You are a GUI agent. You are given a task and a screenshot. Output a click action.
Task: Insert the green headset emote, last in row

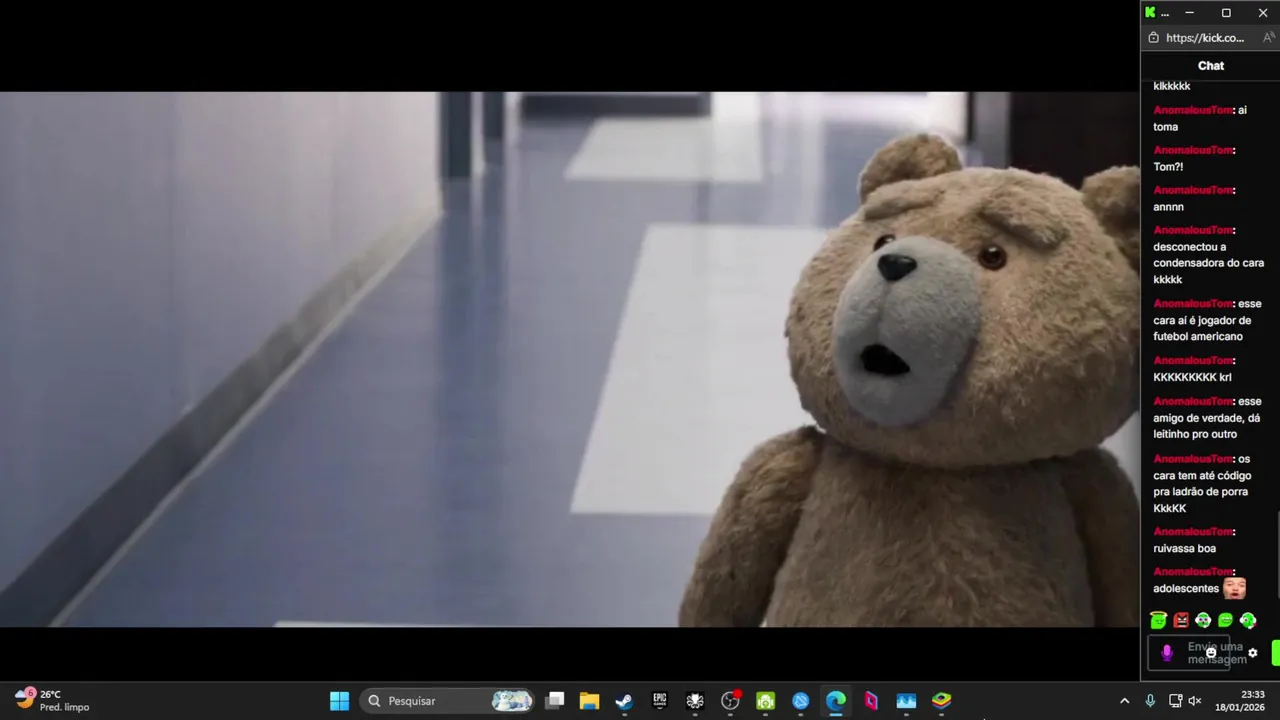1247,620
